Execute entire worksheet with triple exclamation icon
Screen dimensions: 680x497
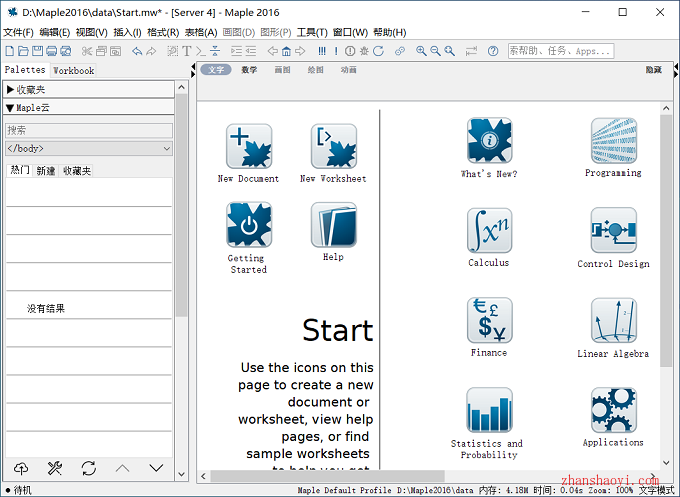[x=322, y=51]
